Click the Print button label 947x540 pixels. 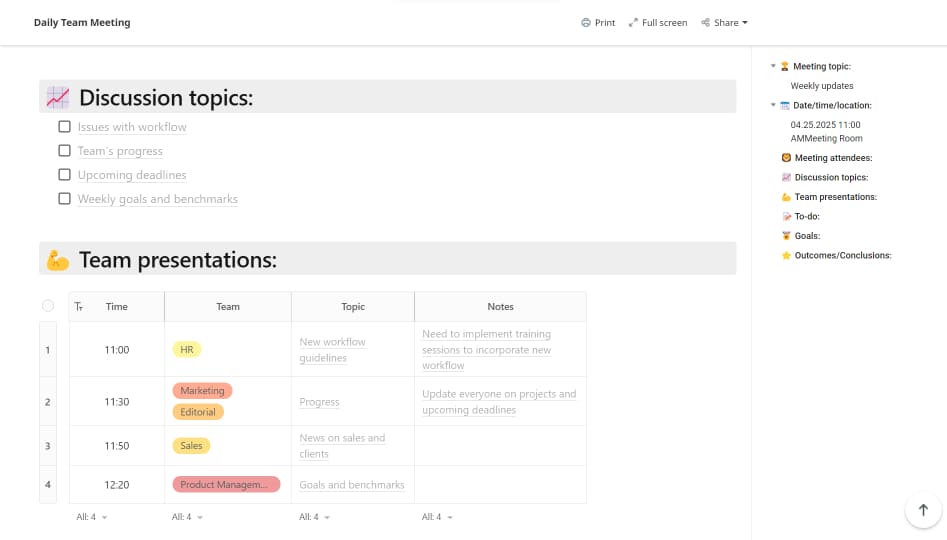(605, 23)
